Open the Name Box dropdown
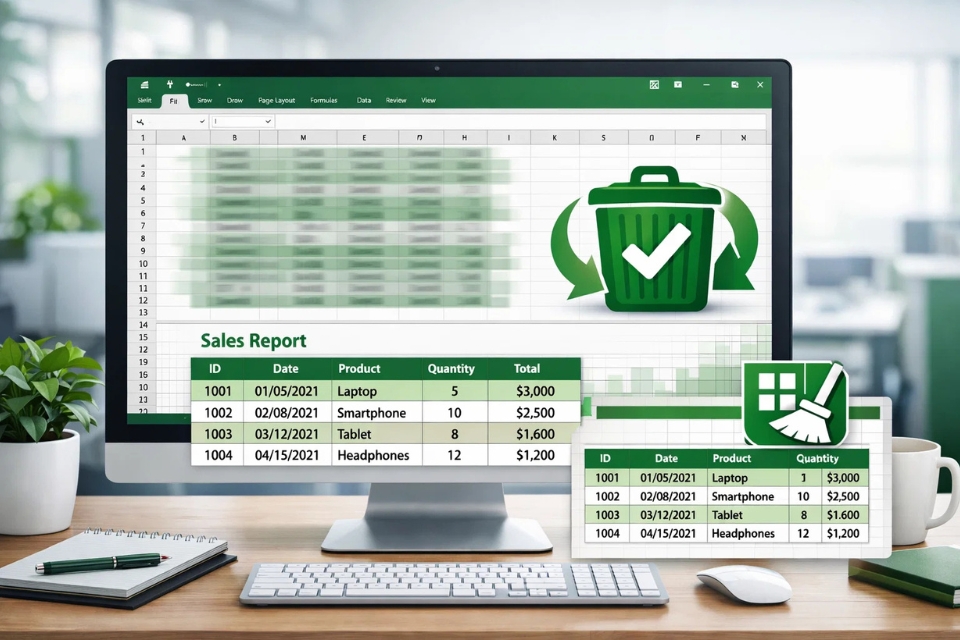The width and height of the screenshot is (960, 640). pos(202,122)
